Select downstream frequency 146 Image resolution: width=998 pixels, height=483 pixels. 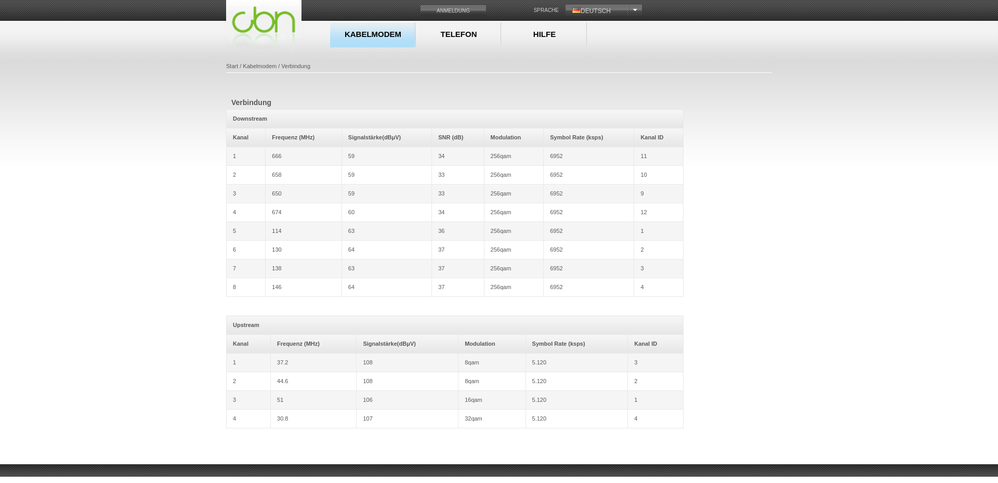coord(276,288)
